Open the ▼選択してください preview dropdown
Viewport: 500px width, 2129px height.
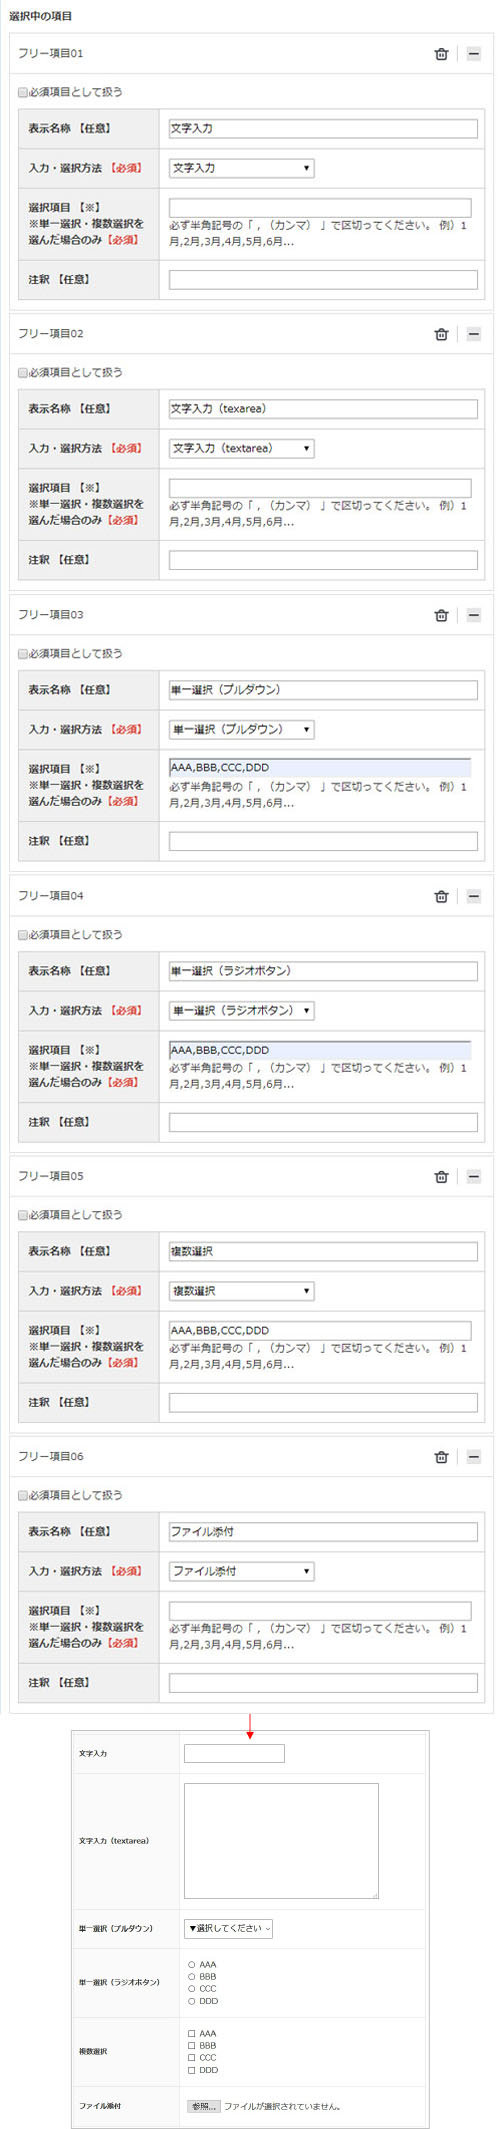pos(228,1927)
